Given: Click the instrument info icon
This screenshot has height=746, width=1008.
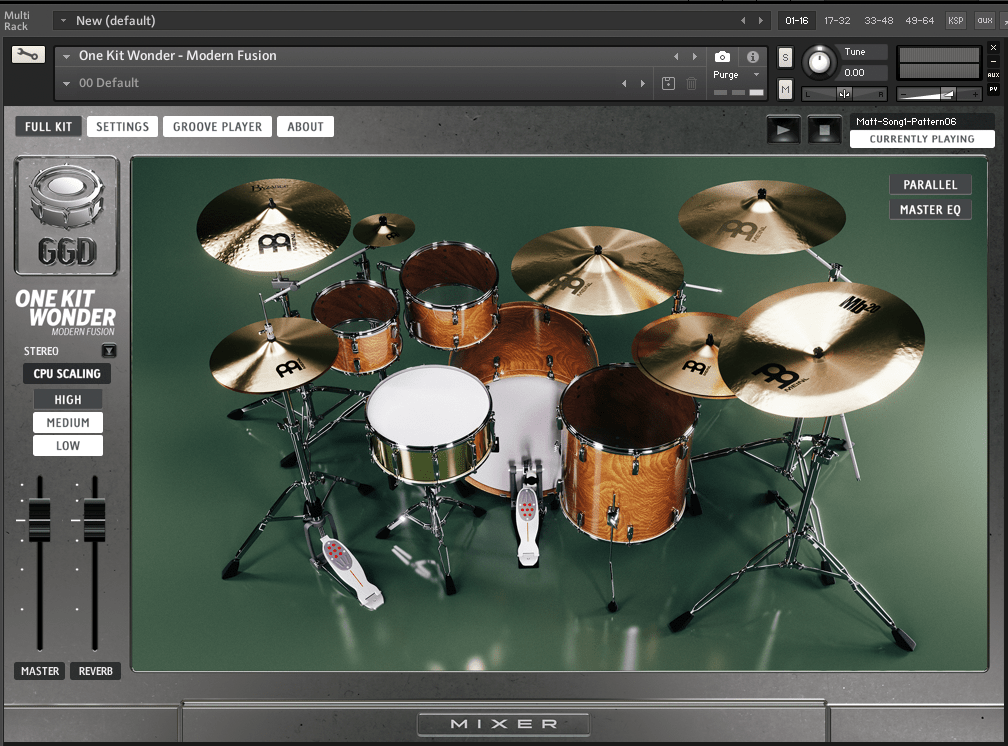Looking at the screenshot, I should (x=752, y=57).
